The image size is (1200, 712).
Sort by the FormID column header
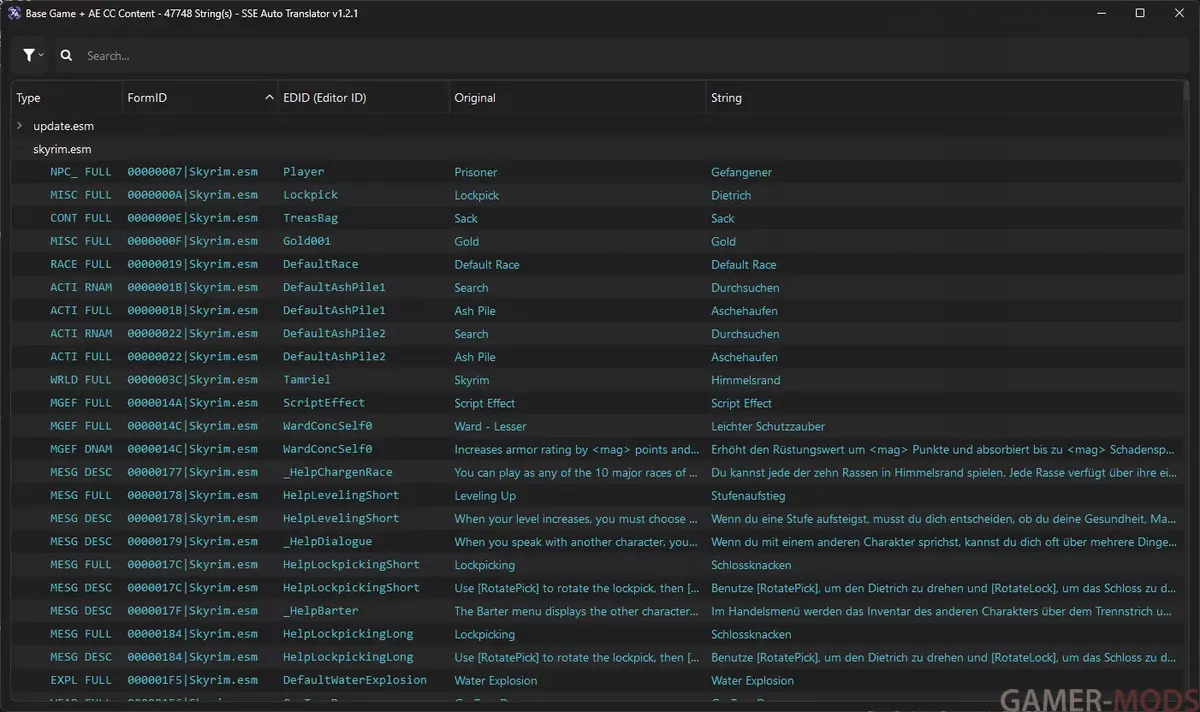[x=147, y=98]
